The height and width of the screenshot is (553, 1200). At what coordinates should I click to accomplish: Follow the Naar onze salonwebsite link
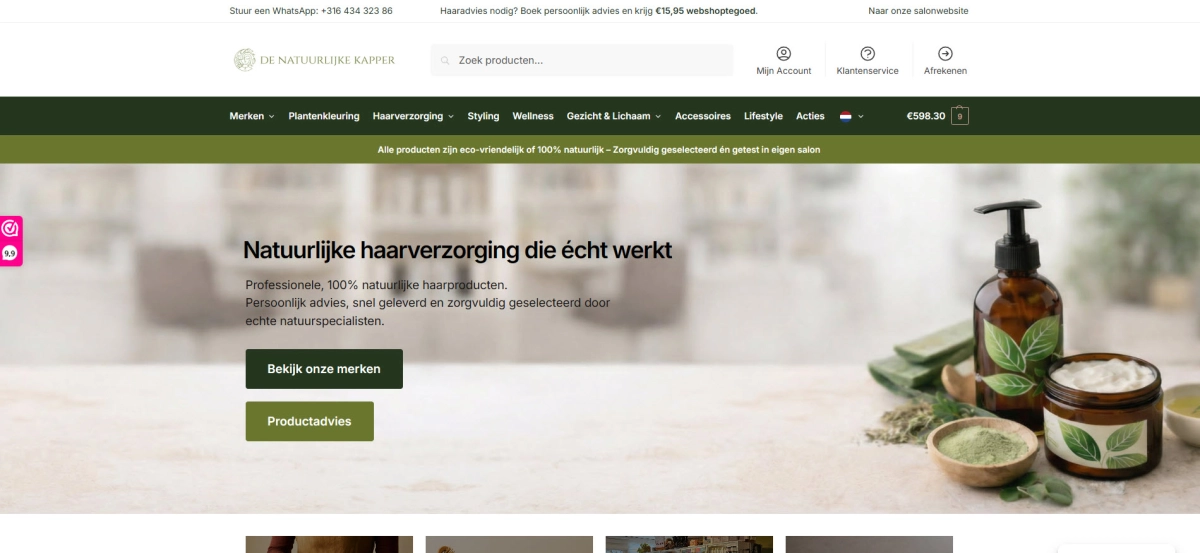918,11
